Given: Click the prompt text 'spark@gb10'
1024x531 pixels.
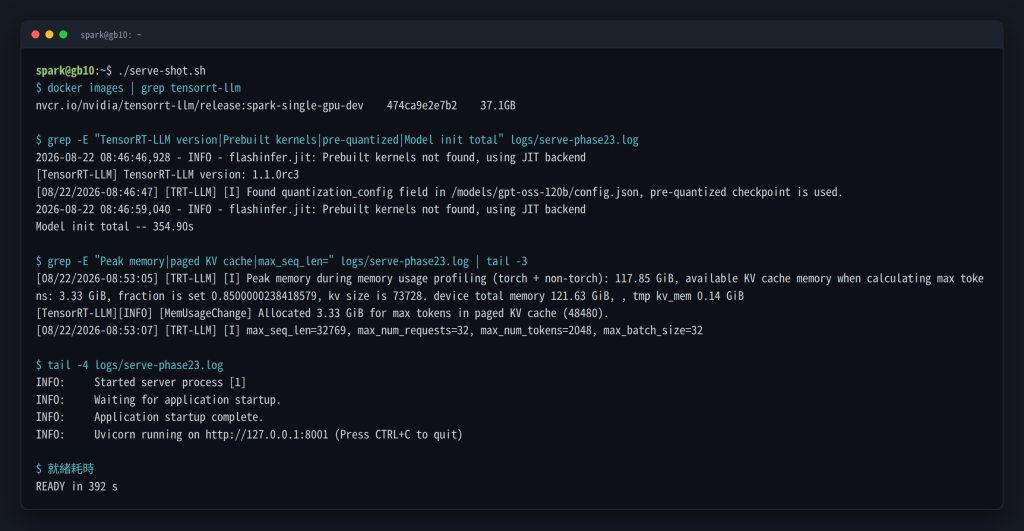Looking at the screenshot, I should (x=65, y=71).
